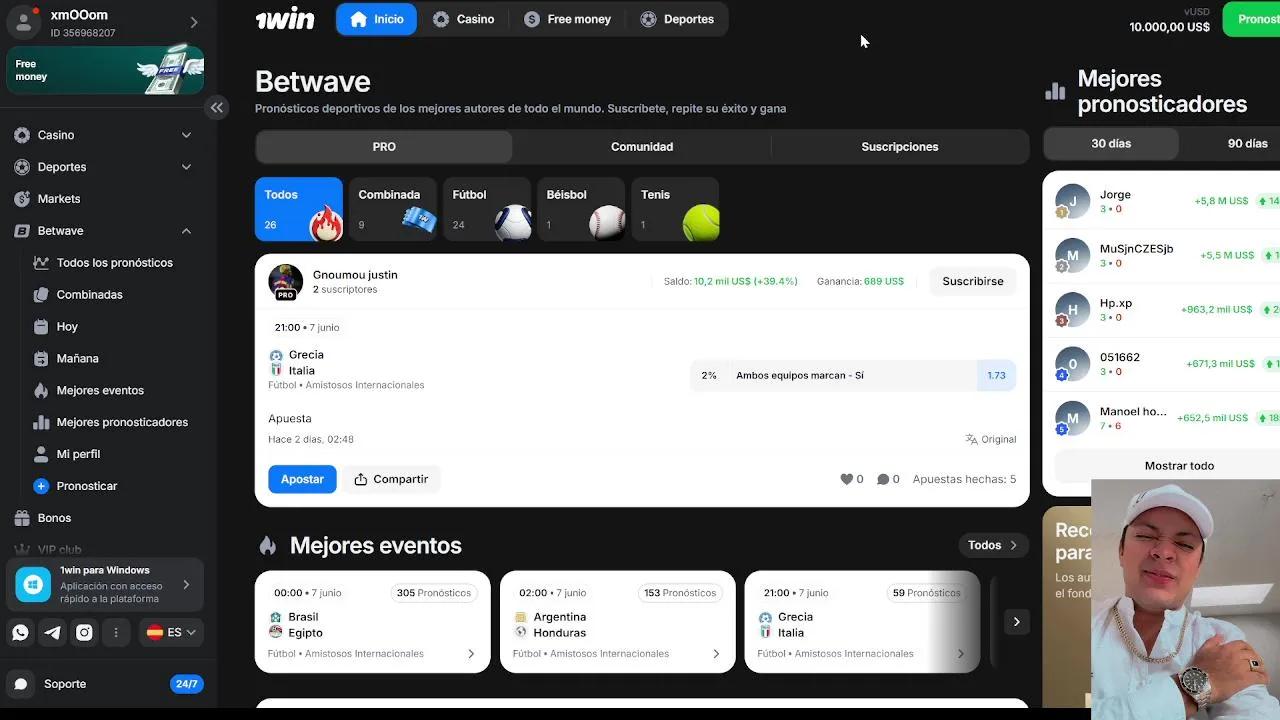Click blue Apostar button
Viewport: 1280px width, 720px height.
(x=302, y=479)
